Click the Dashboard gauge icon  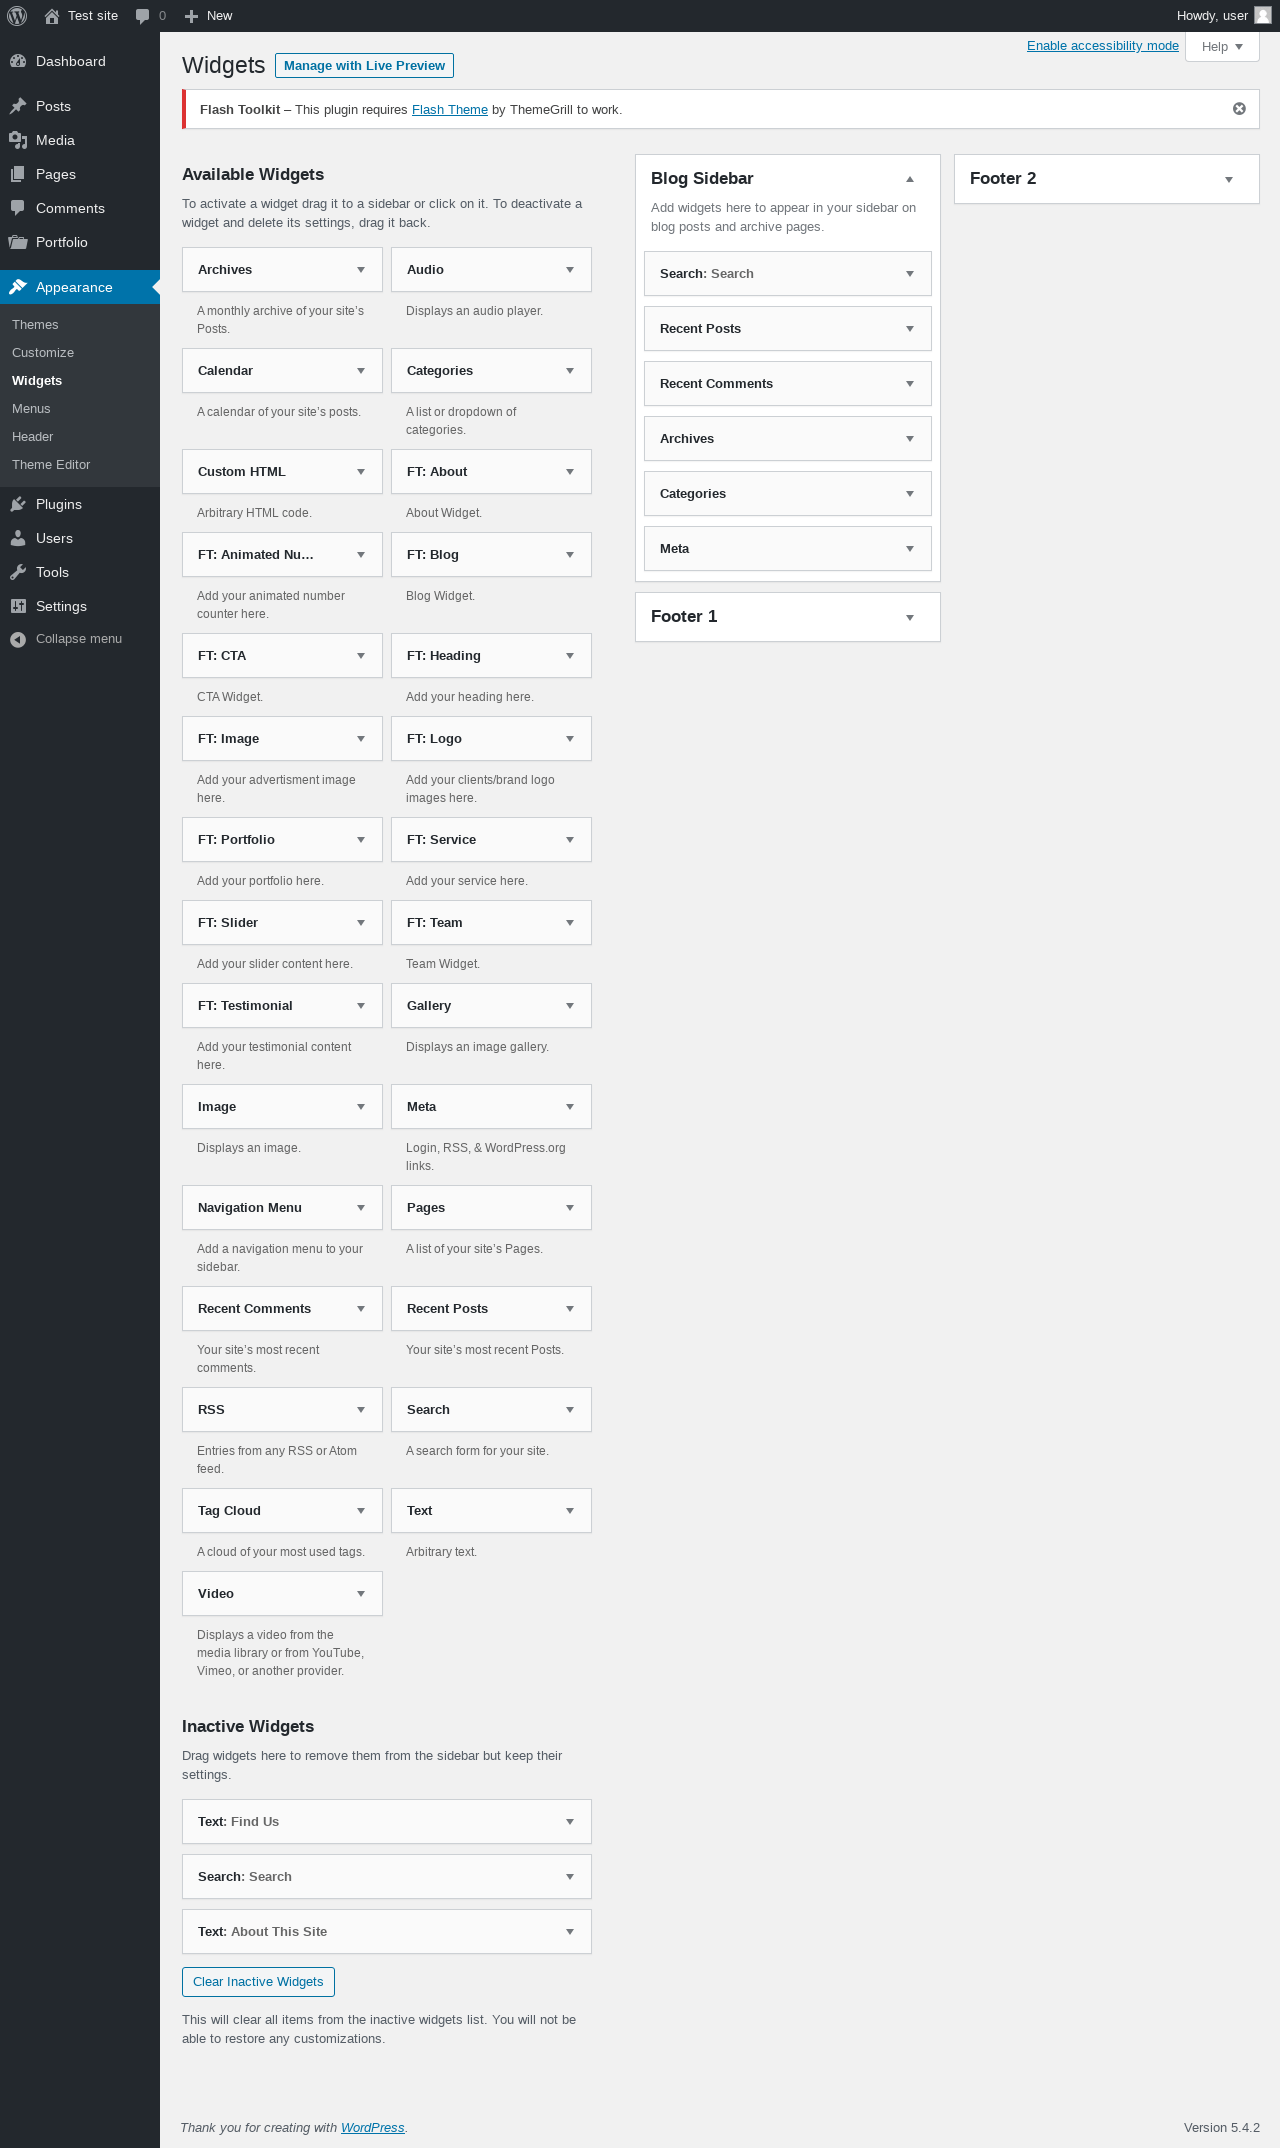point(18,61)
